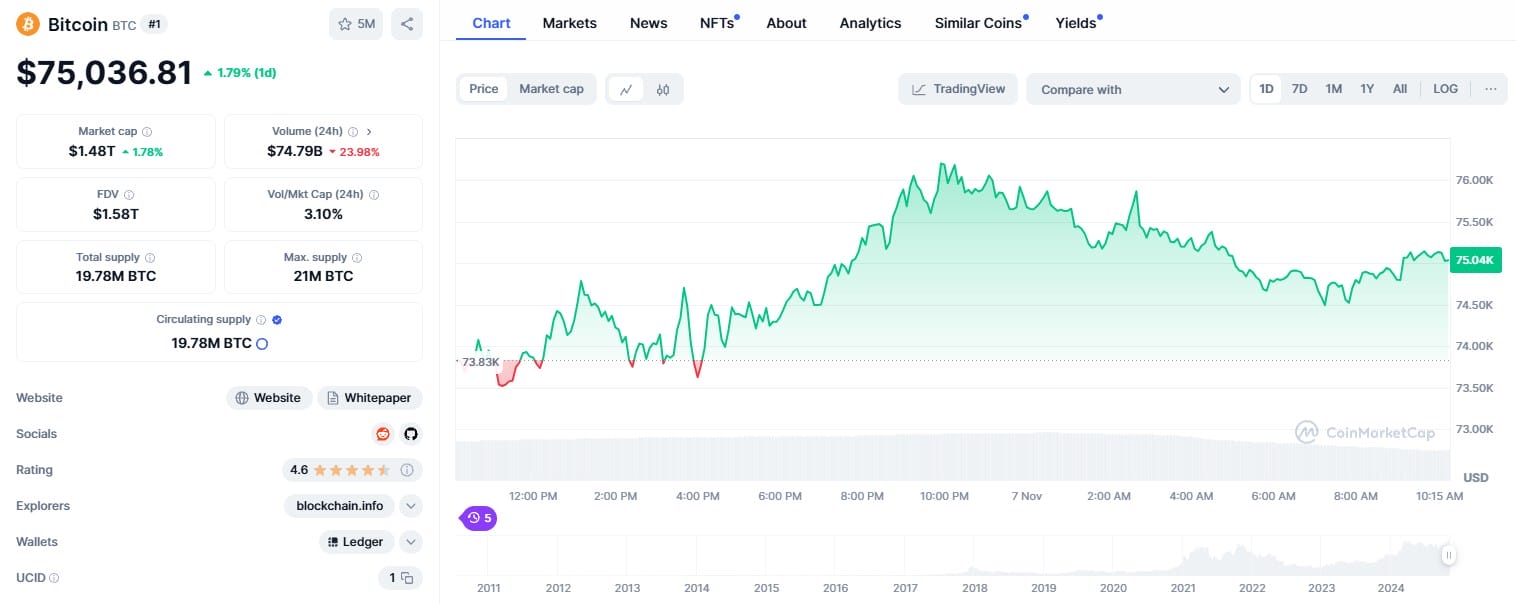Set chart range to 1Y
The height and width of the screenshot is (604, 1516).
(1367, 89)
